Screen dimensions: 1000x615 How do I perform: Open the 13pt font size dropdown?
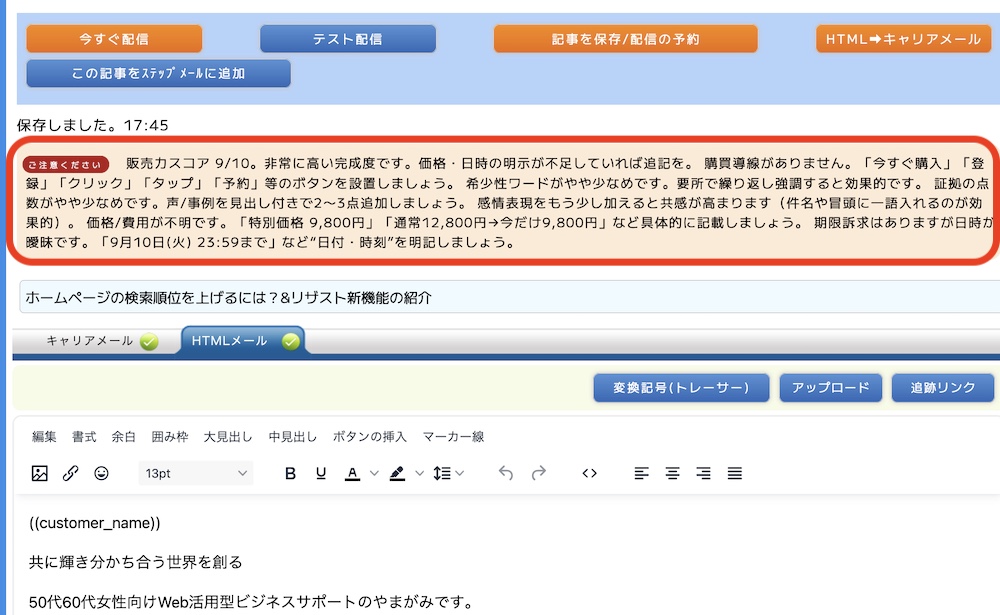pos(196,474)
